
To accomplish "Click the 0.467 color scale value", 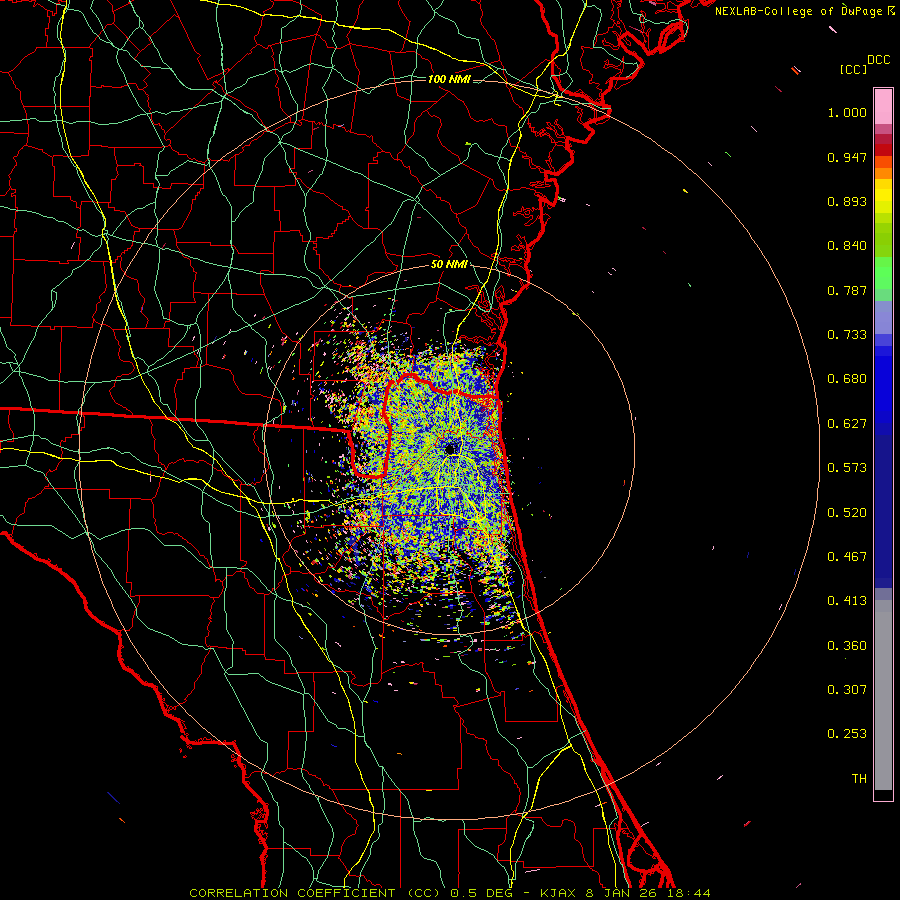I will [x=847, y=557].
